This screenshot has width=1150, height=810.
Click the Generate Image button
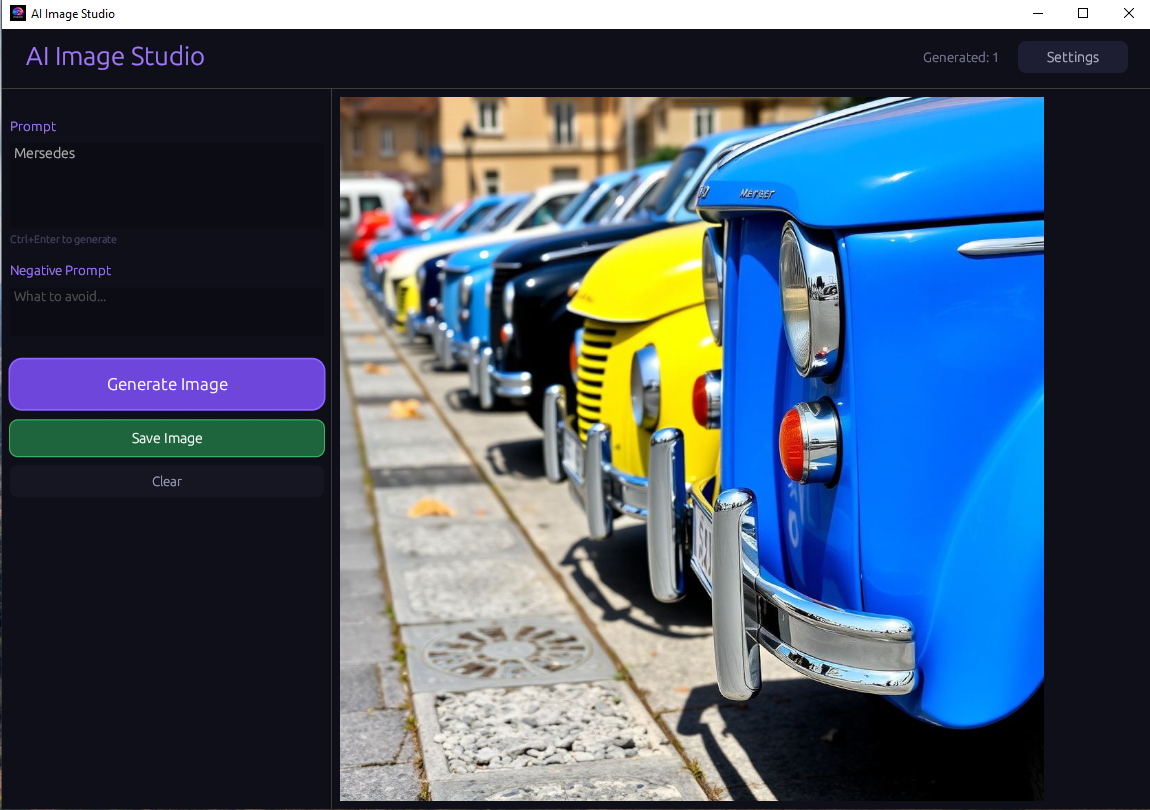tap(166, 384)
